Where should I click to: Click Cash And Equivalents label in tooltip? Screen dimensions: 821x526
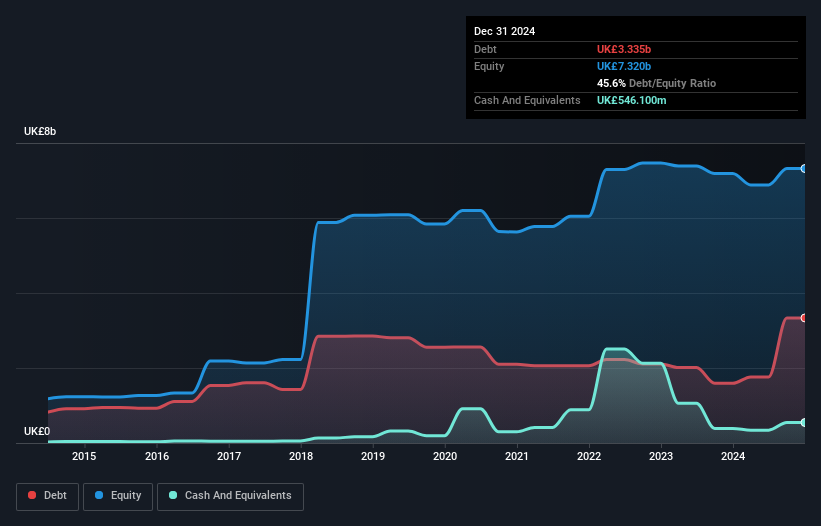tap(527, 100)
